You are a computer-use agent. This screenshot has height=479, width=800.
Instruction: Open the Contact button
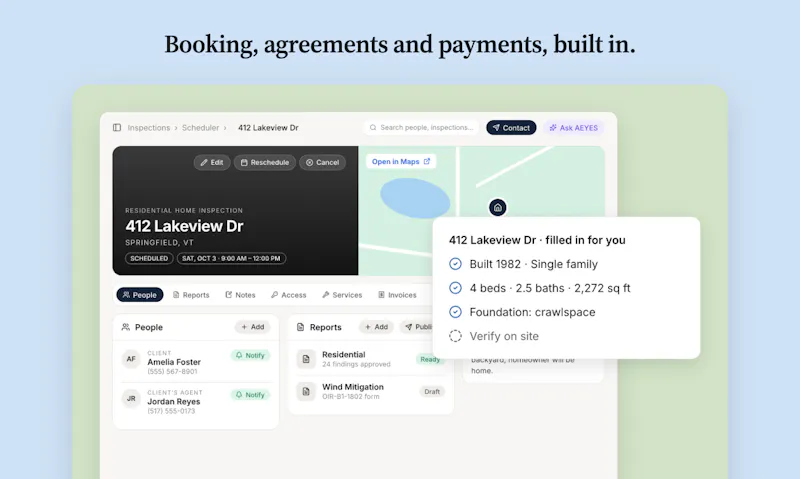point(511,128)
